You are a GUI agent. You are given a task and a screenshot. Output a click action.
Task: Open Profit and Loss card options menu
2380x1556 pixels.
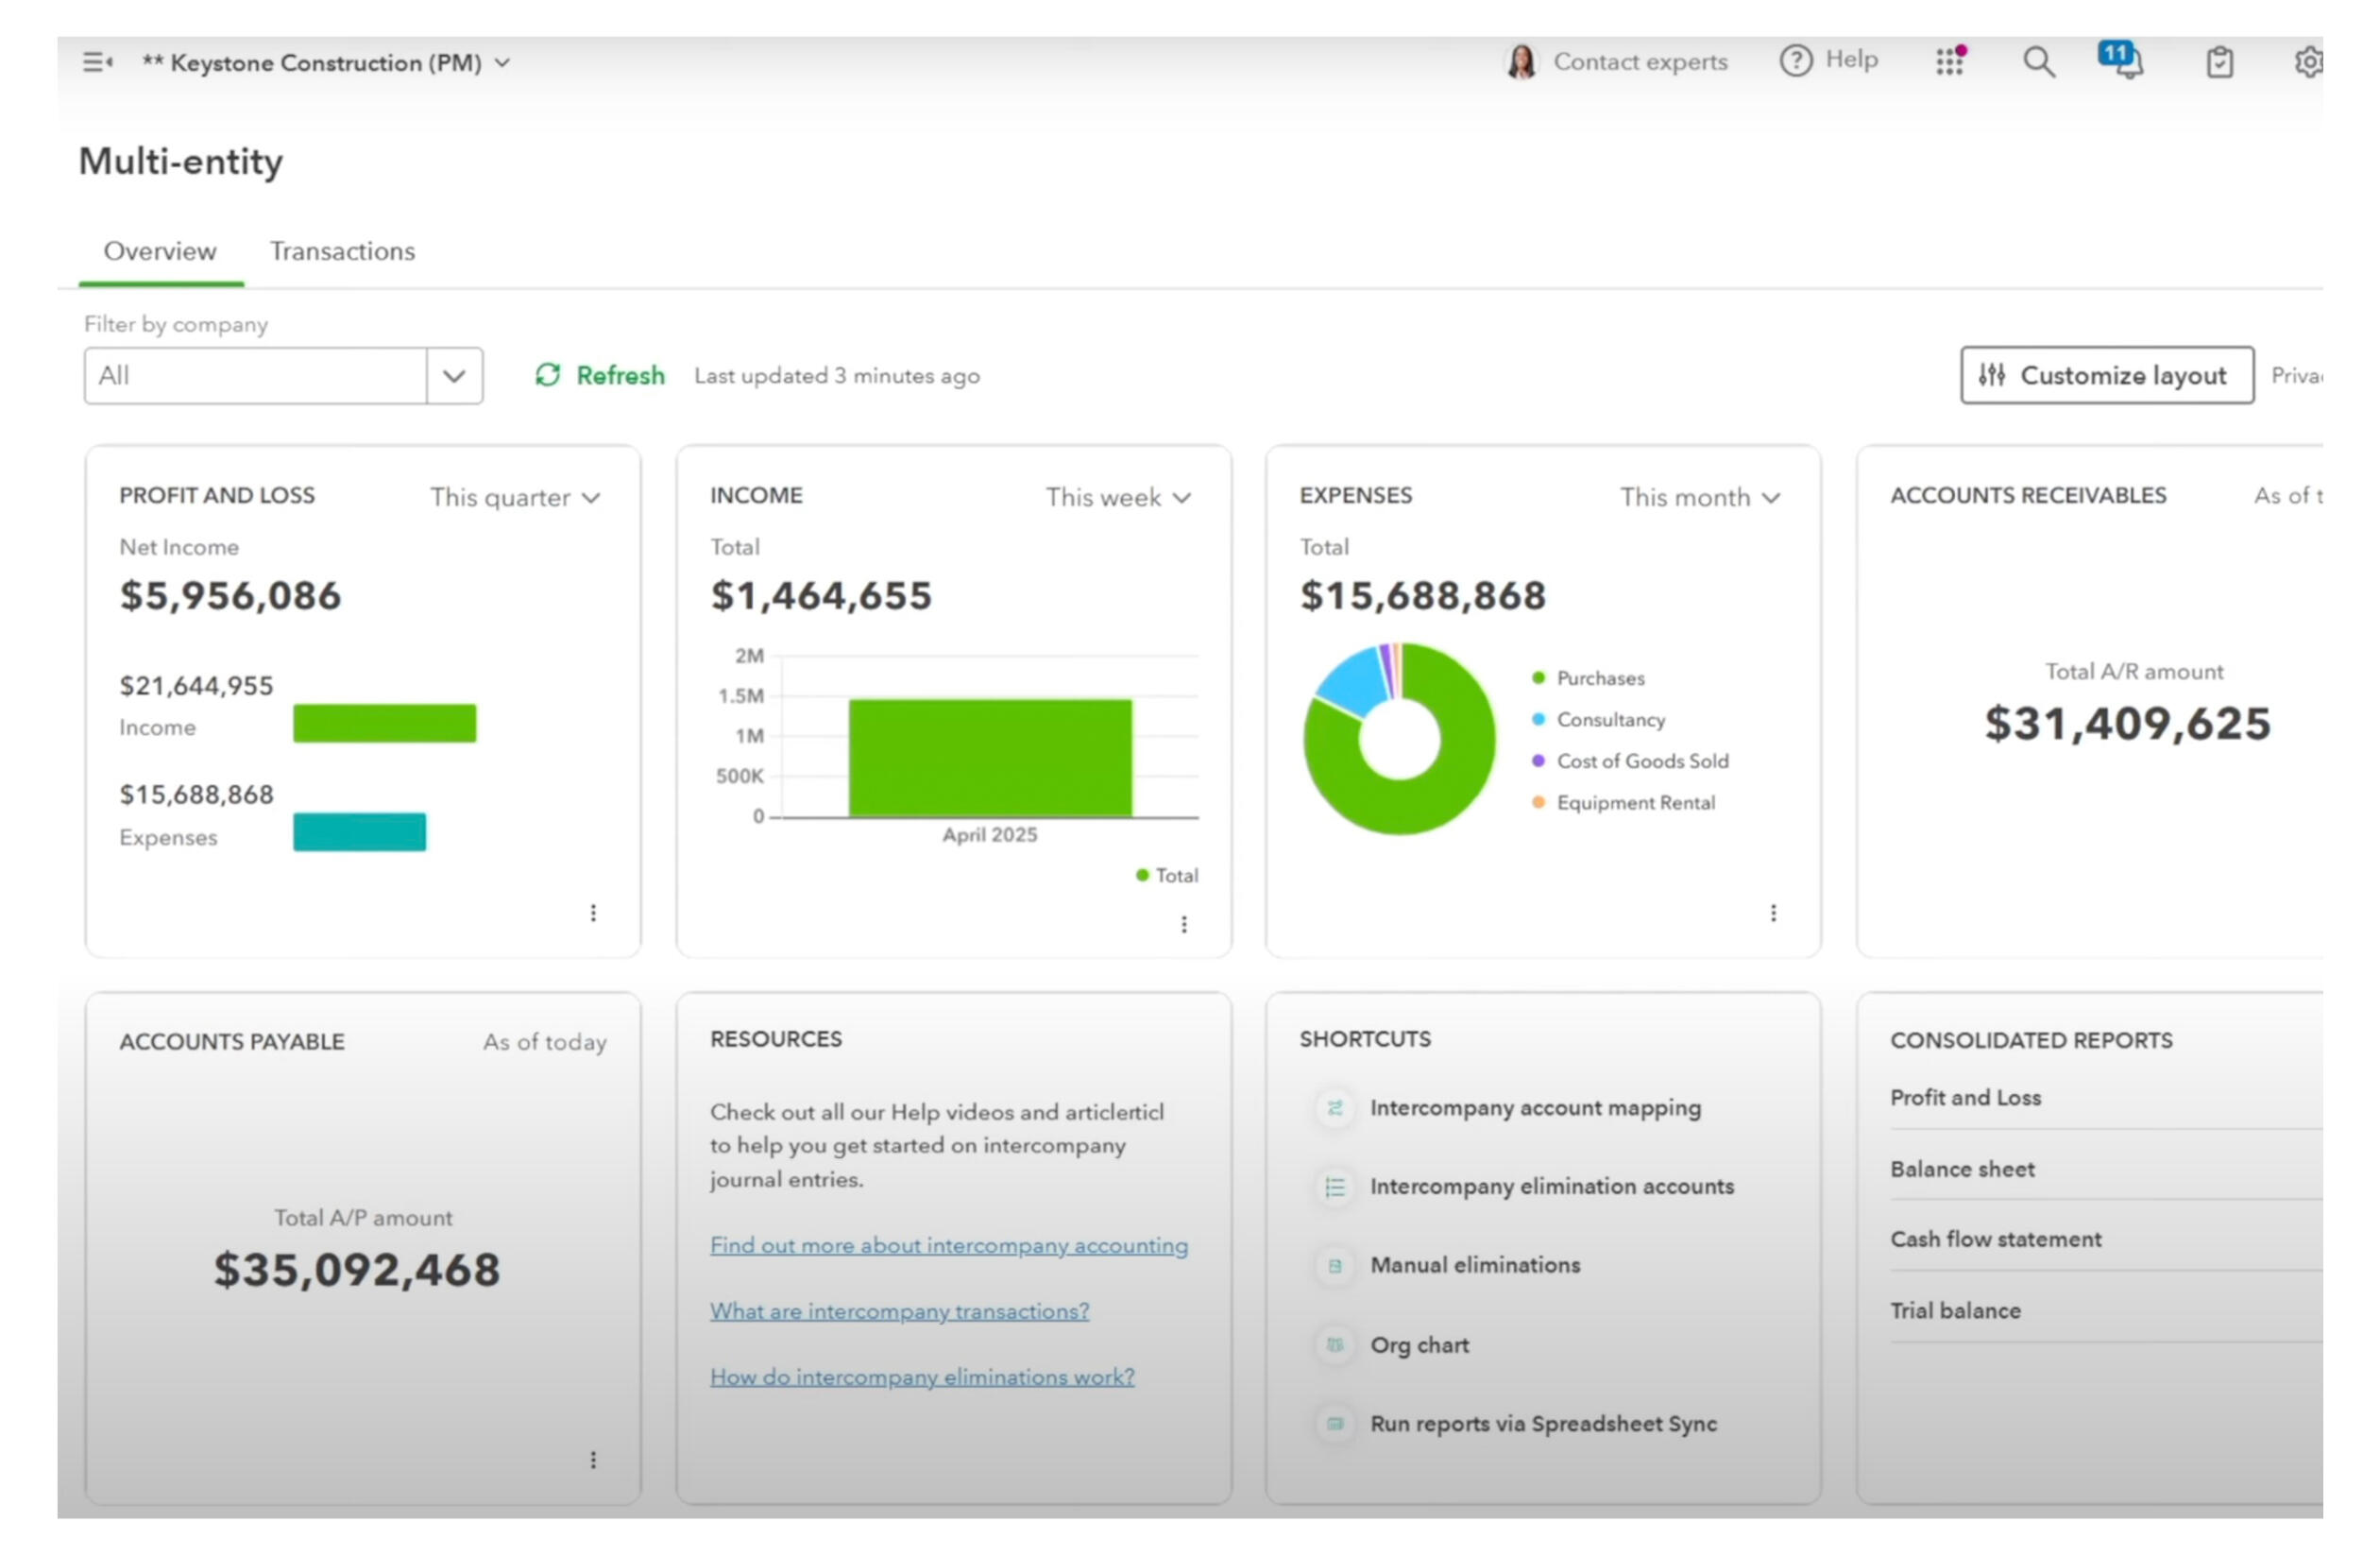(593, 913)
